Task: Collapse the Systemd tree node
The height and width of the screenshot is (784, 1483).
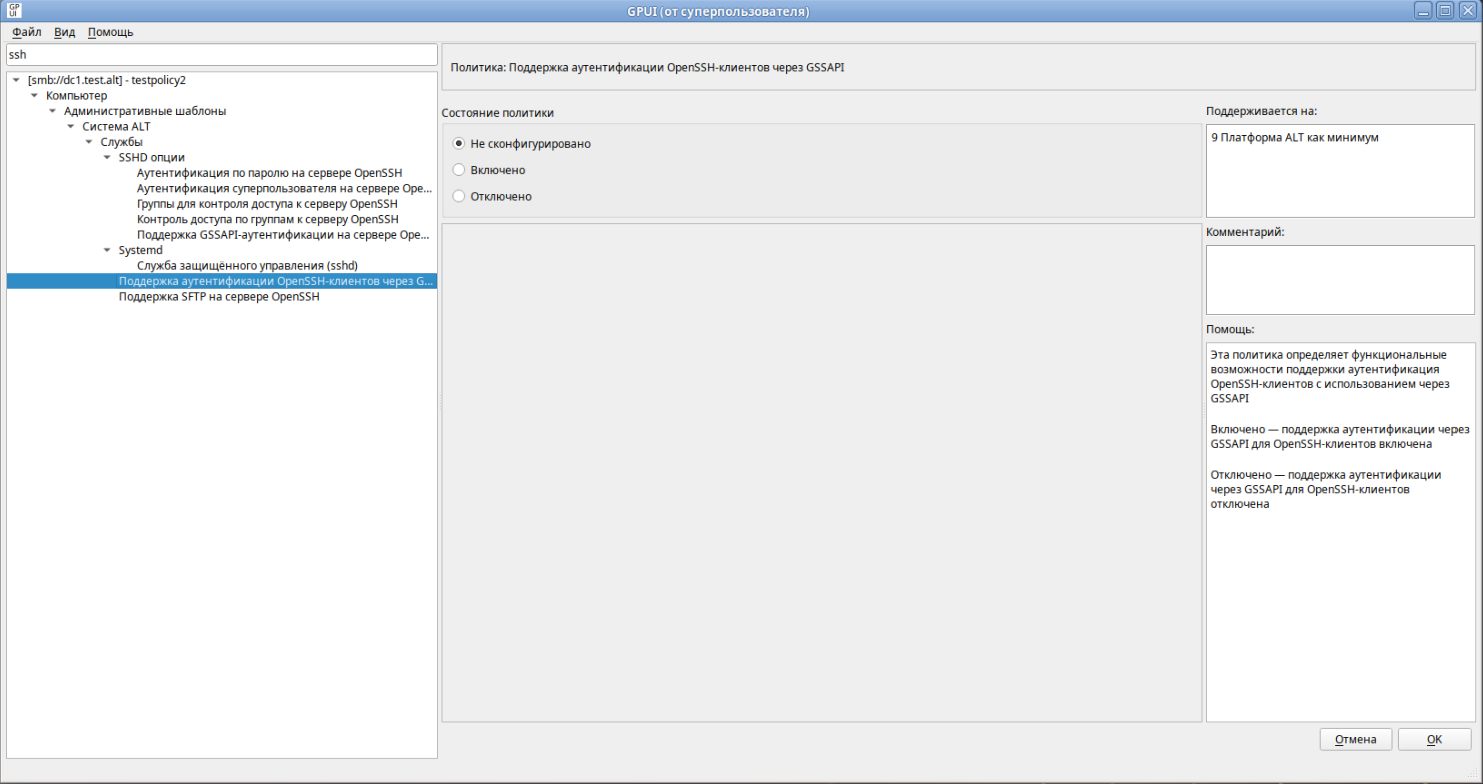Action: (x=107, y=250)
